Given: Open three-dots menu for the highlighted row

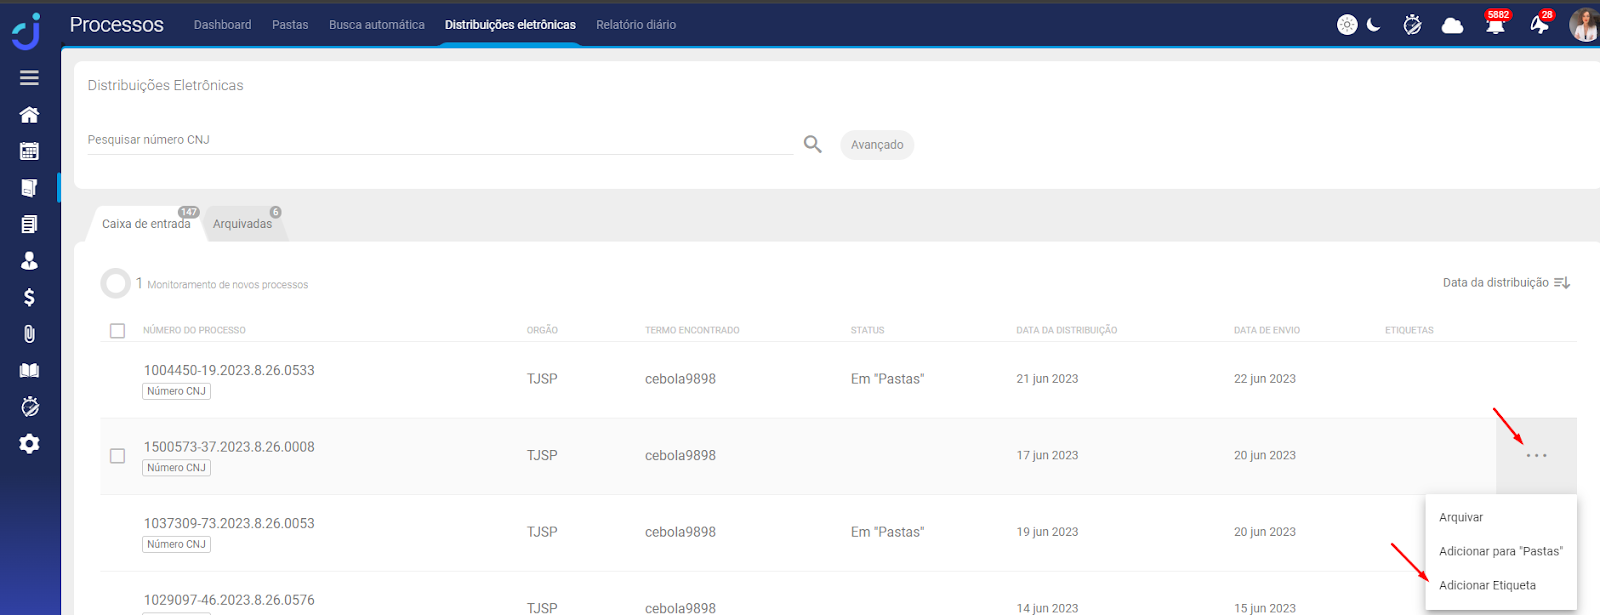Looking at the screenshot, I should 1536,456.
